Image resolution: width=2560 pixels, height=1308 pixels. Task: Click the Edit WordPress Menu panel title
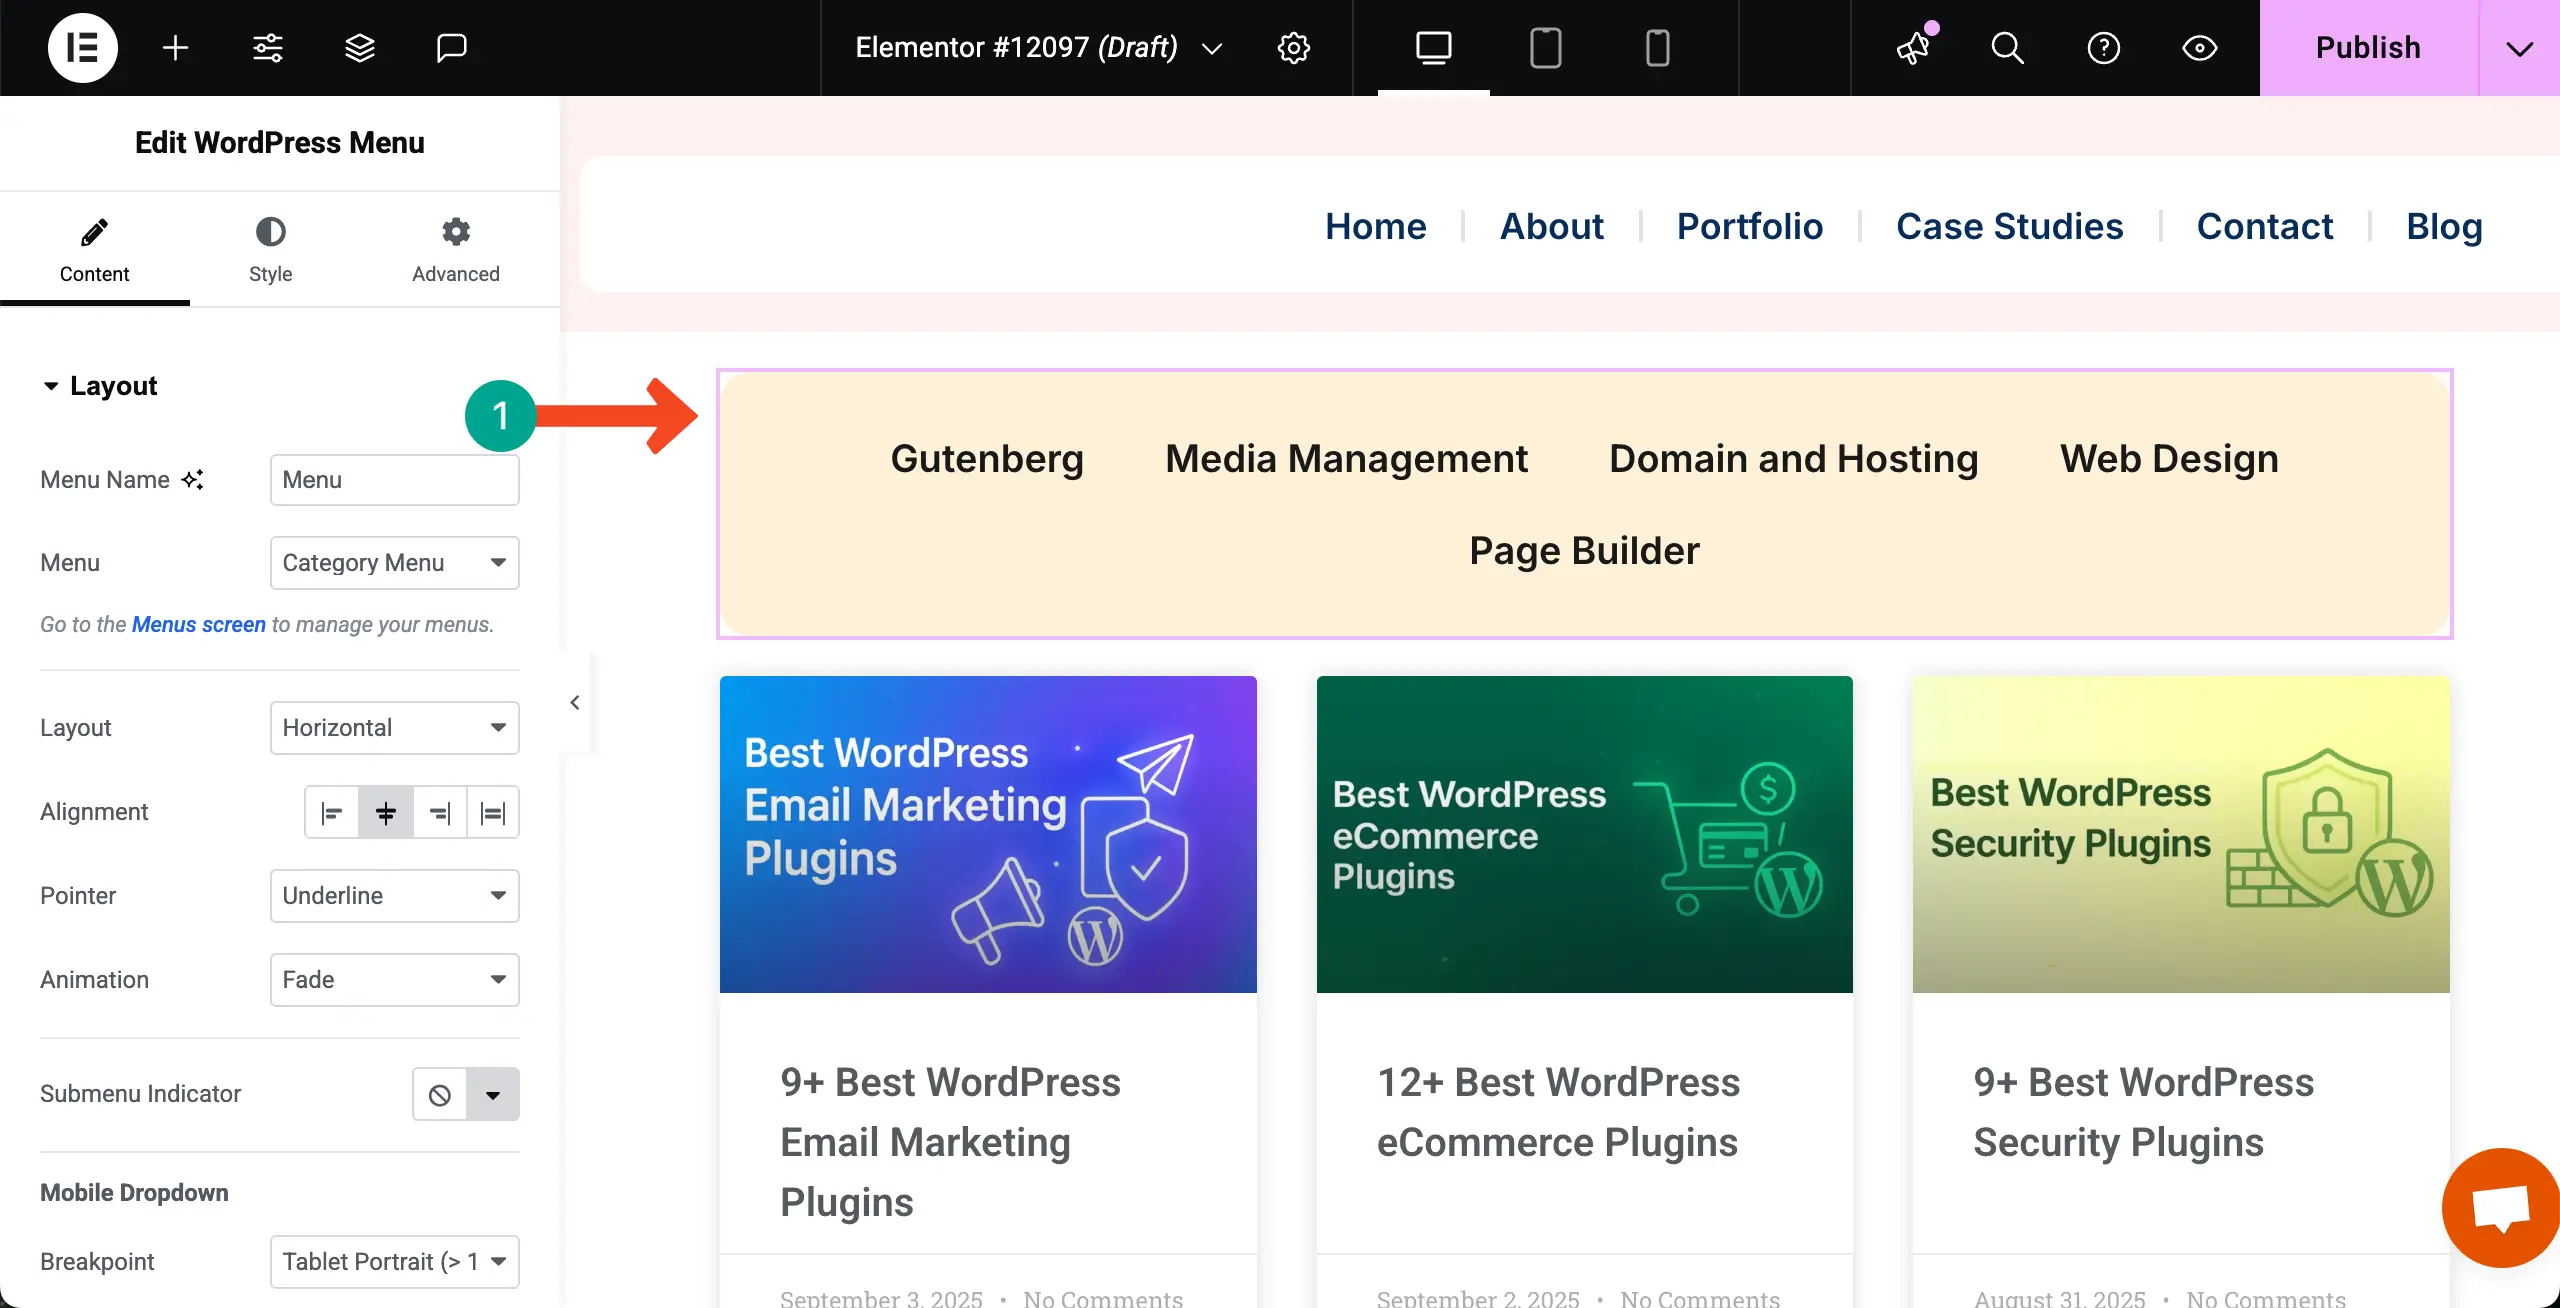coord(280,143)
